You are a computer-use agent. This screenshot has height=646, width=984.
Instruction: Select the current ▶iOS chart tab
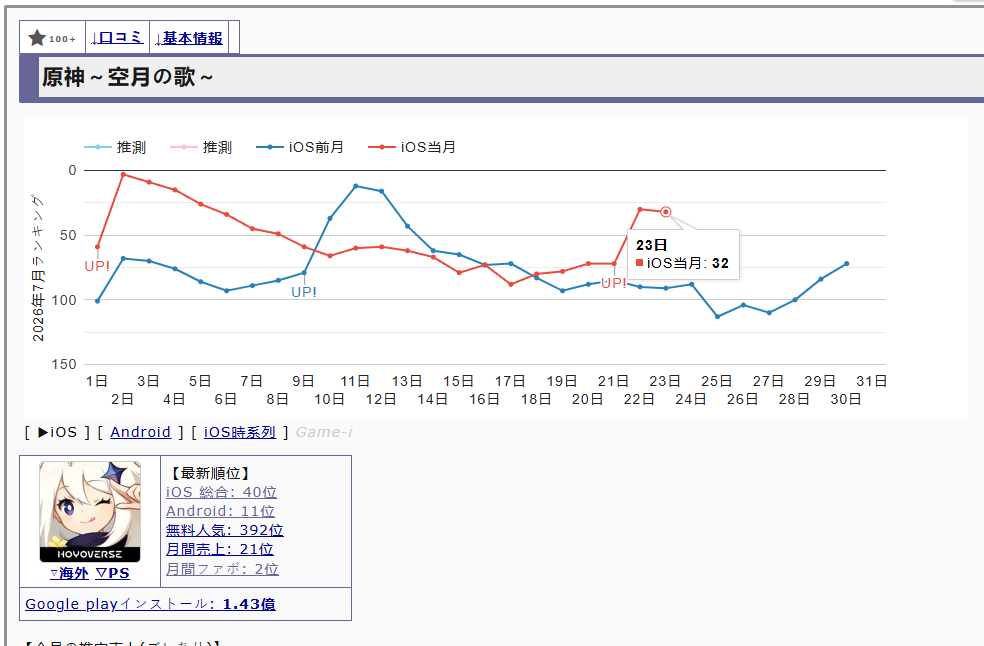pos(57,432)
